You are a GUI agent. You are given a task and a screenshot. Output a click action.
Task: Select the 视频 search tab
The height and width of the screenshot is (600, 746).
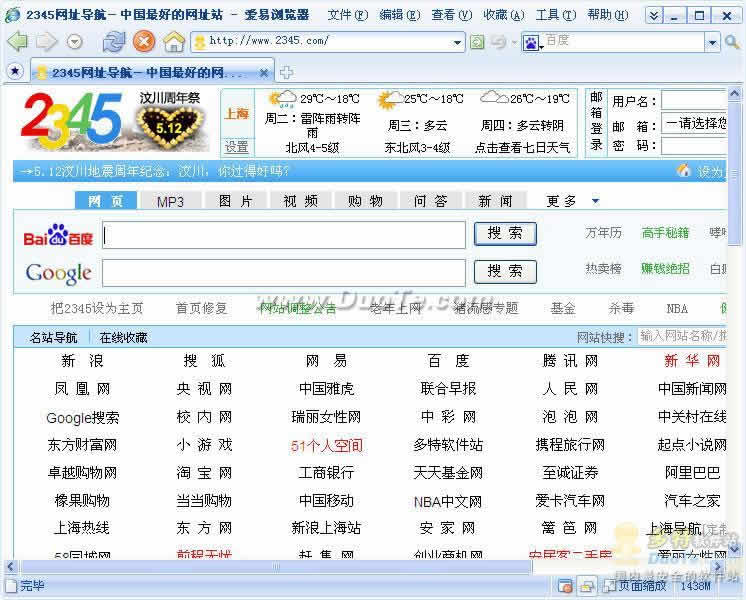(x=300, y=201)
